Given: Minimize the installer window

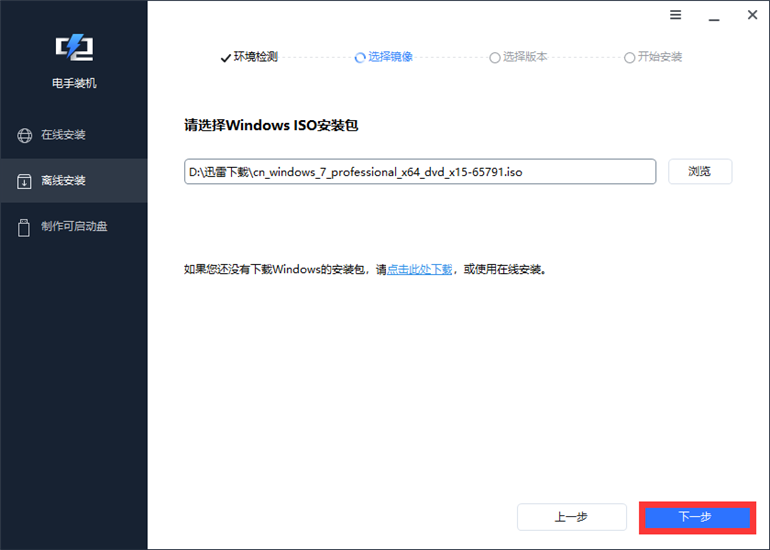Looking at the screenshot, I should point(714,20).
